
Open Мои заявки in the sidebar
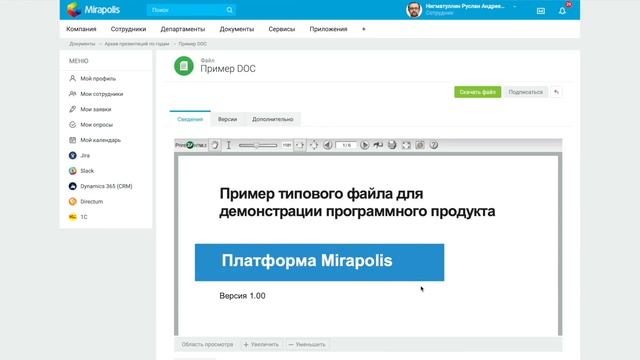click(96, 109)
